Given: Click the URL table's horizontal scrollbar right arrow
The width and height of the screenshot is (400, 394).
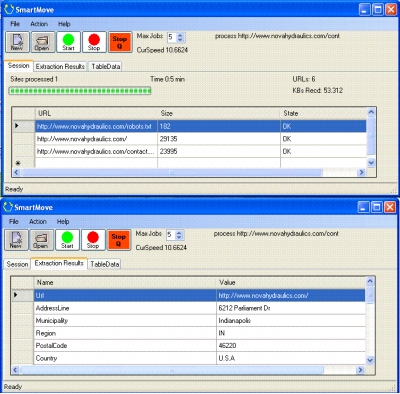Looking at the screenshot, I should coord(361,172).
